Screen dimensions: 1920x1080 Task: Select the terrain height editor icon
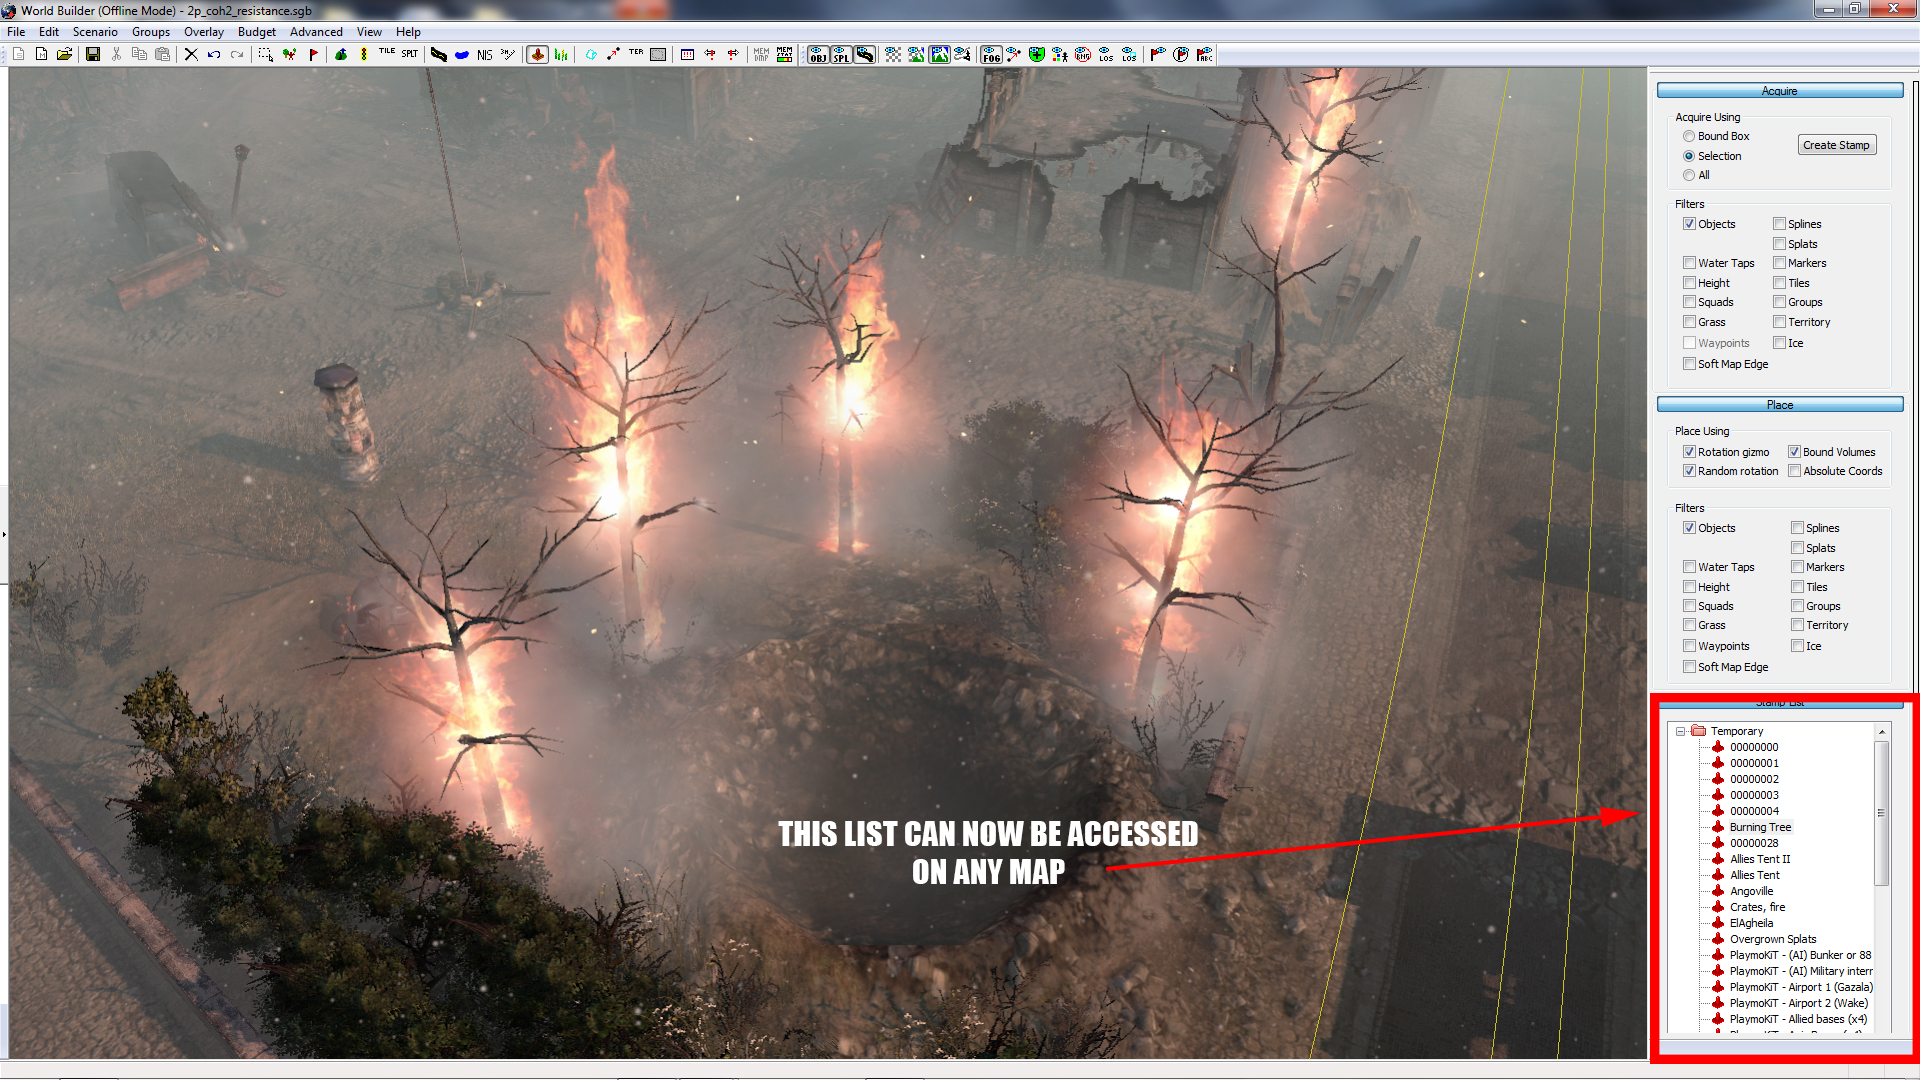pos(341,54)
